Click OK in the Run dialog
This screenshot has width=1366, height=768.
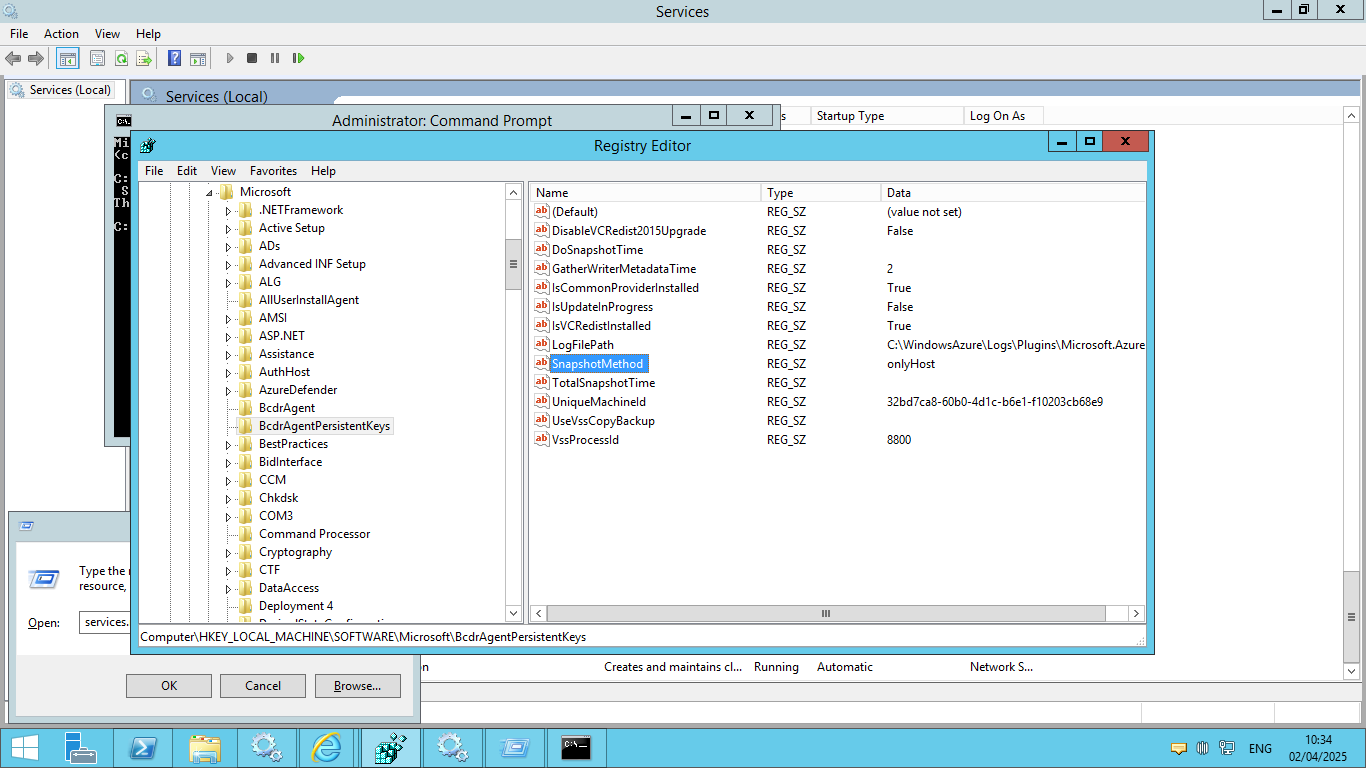(x=169, y=686)
